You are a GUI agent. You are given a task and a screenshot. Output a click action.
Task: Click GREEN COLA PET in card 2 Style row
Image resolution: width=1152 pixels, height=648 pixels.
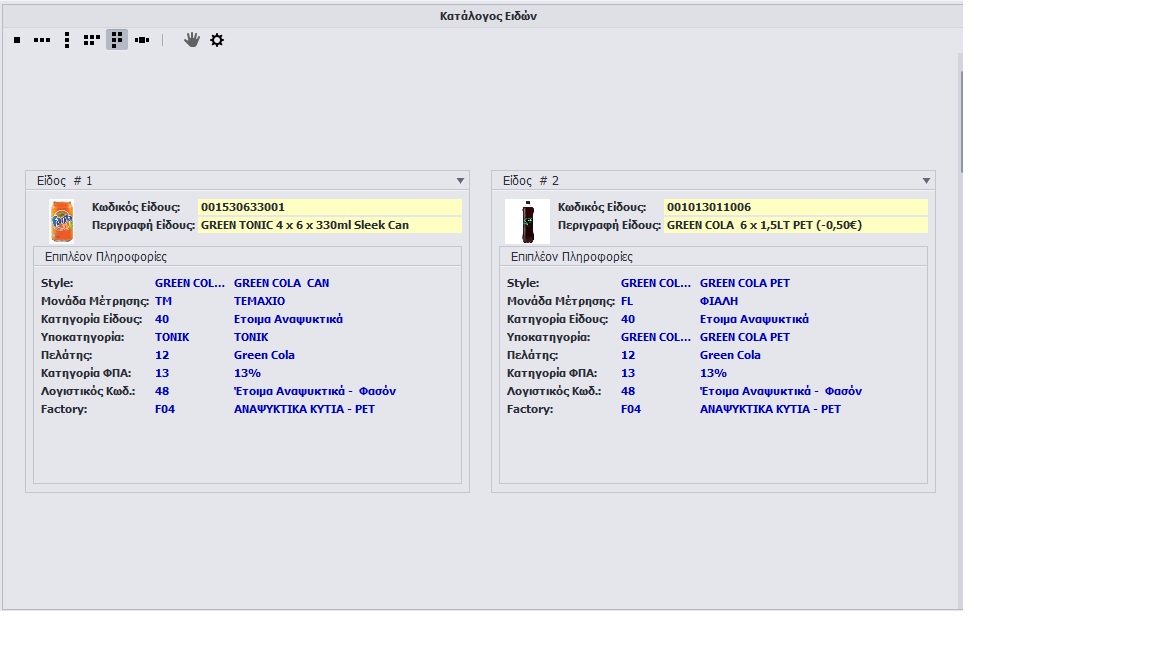(x=744, y=283)
